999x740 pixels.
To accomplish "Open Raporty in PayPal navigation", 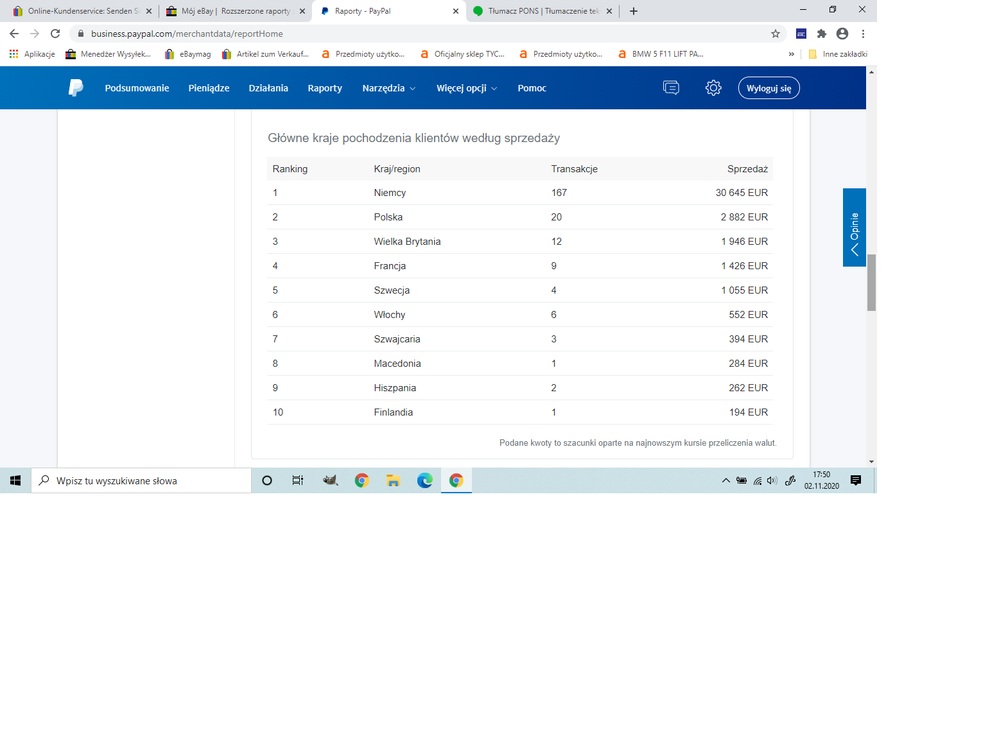I will pos(325,88).
